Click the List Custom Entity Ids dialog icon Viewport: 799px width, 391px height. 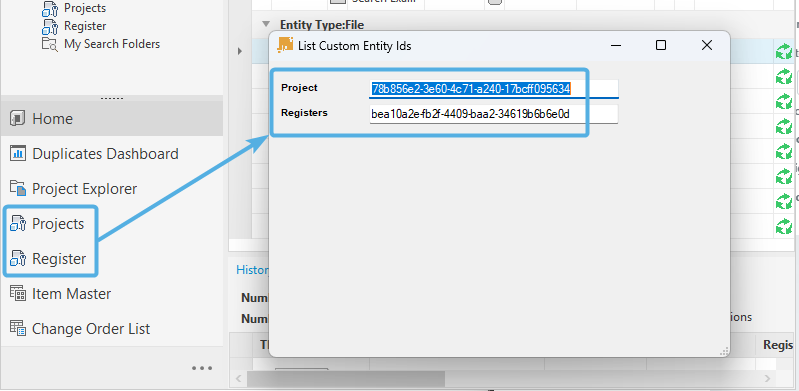(285, 45)
